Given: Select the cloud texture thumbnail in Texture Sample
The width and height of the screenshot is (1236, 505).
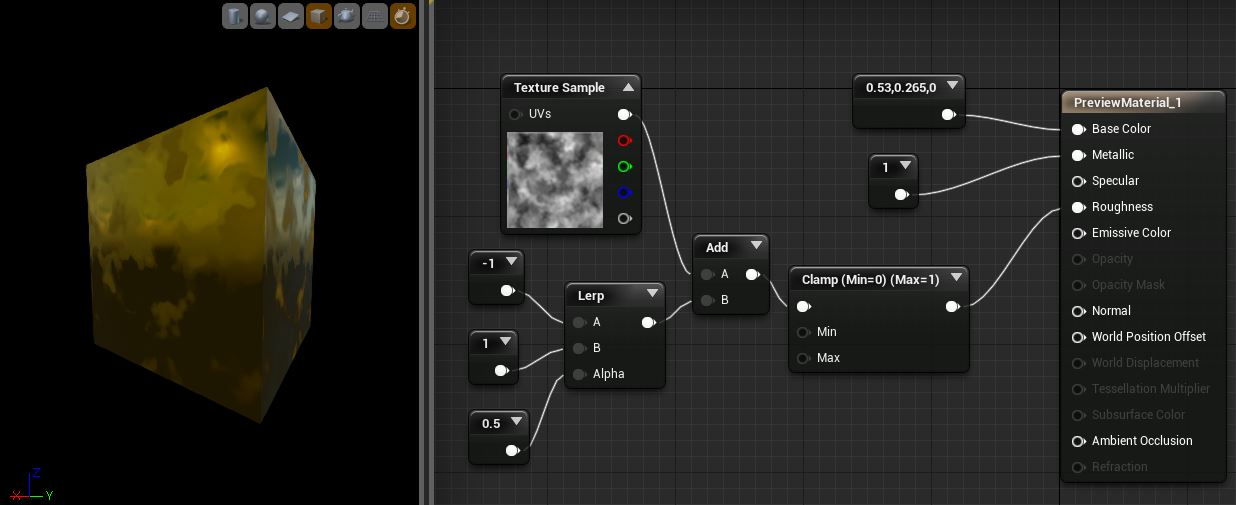Looking at the screenshot, I should [555, 180].
